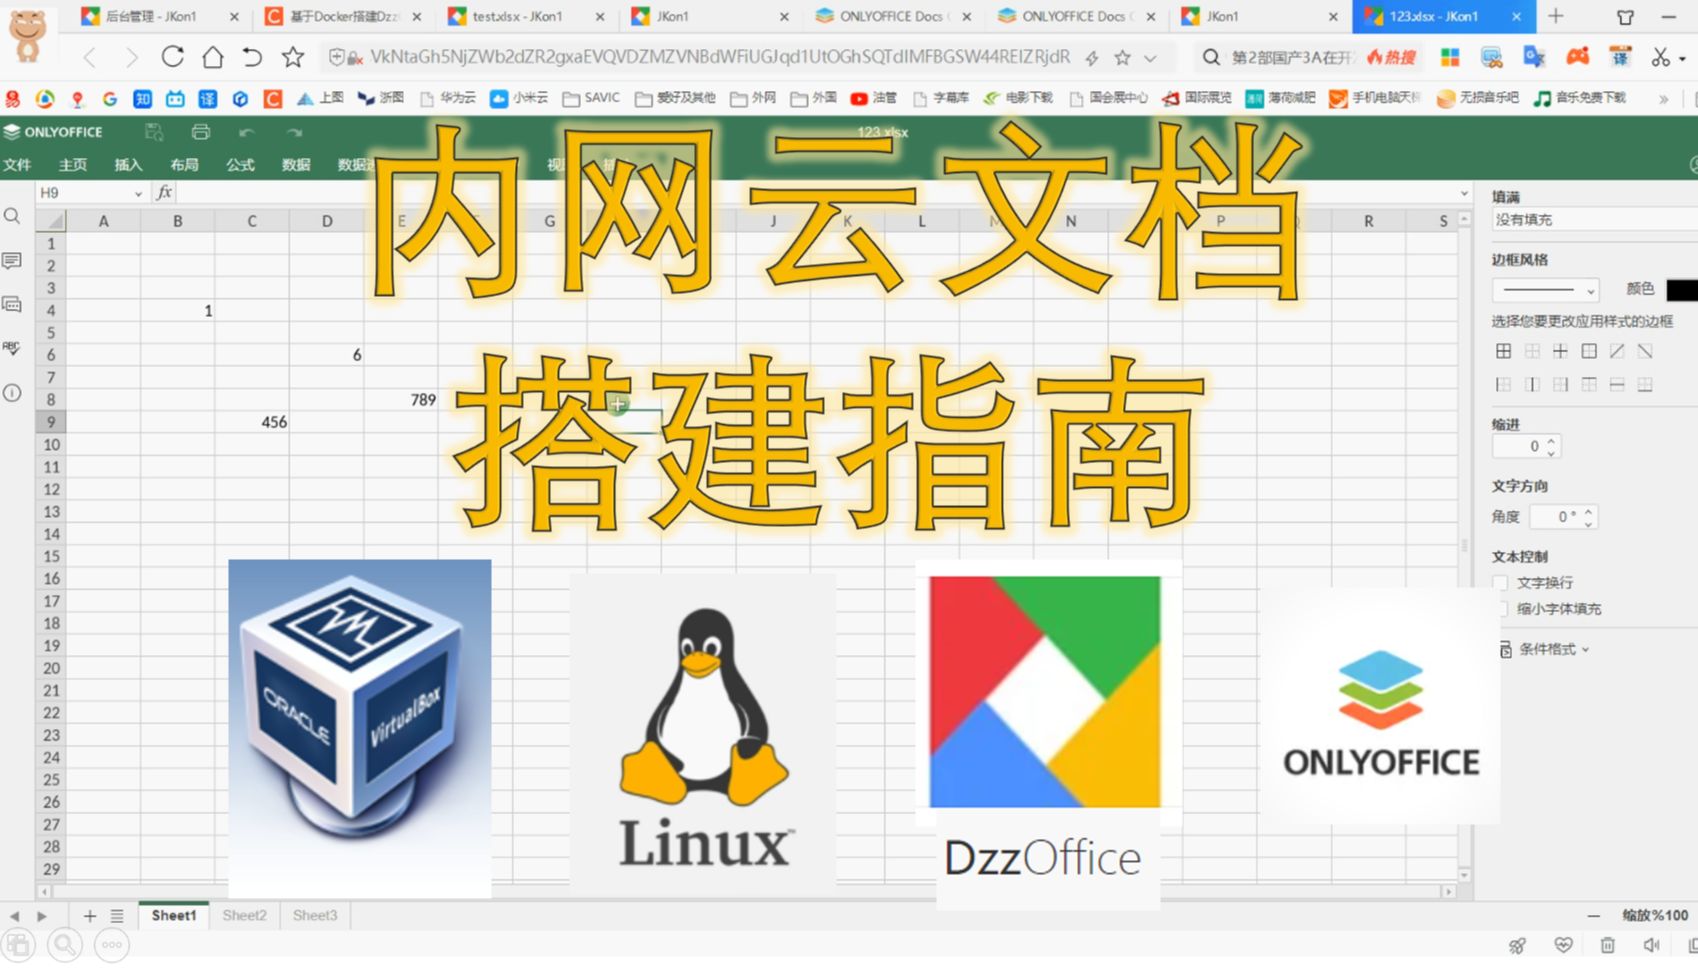Open the about info icon in sidebar

pyautogui.click(x=12, y=393)
